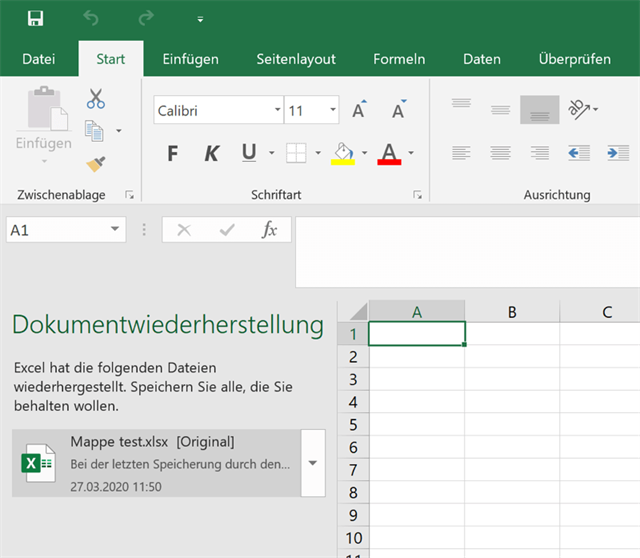640x558 pixels.
Task: Click the A1 name box field
Action: pos(55,230)
